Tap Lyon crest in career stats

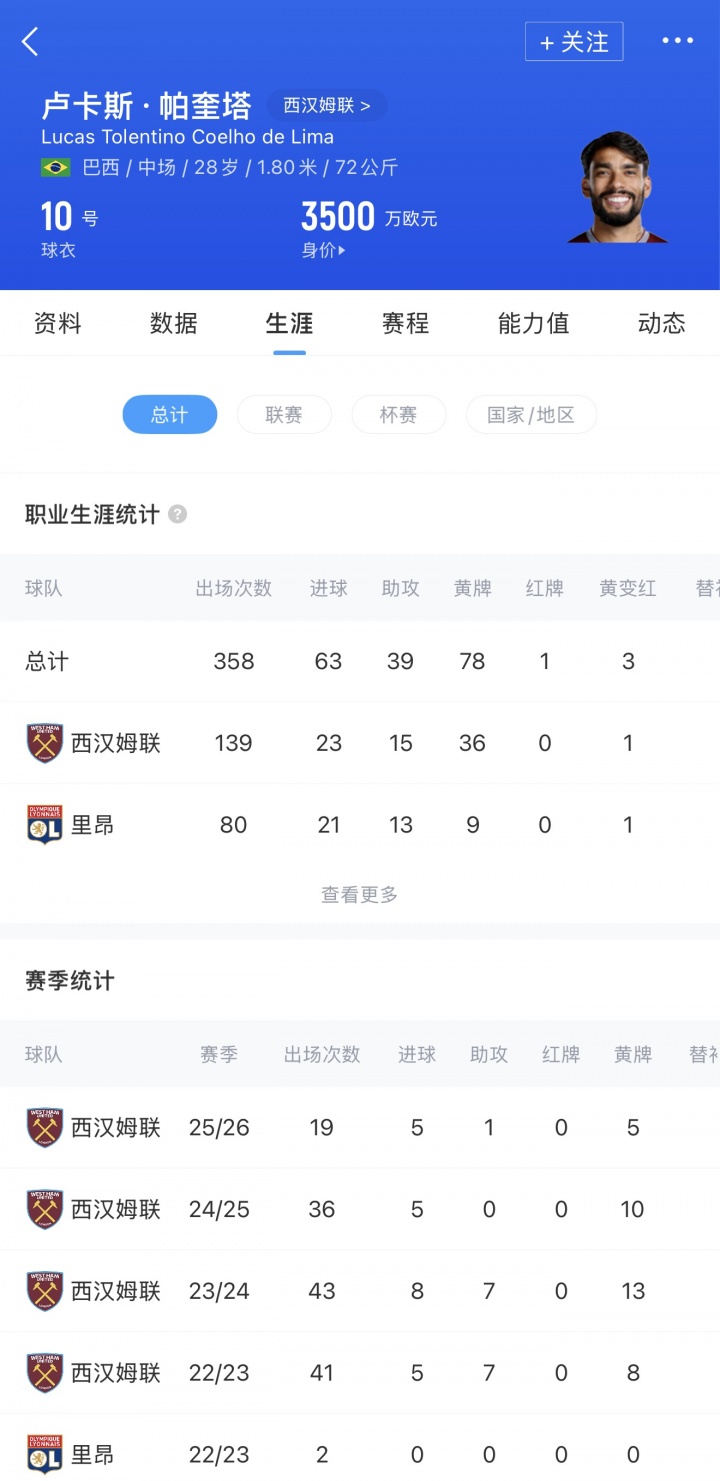(x=45, y=825)
